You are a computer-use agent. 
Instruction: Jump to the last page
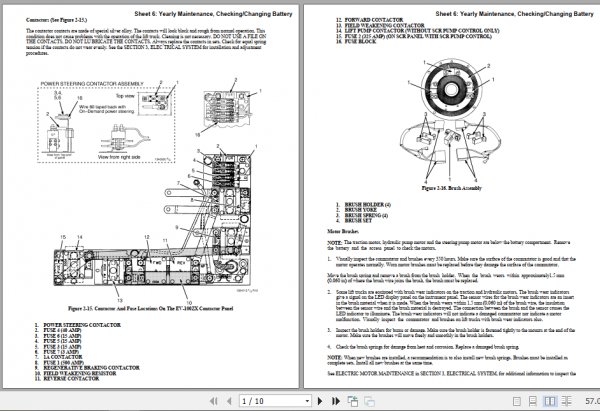(x=336, y=401)
